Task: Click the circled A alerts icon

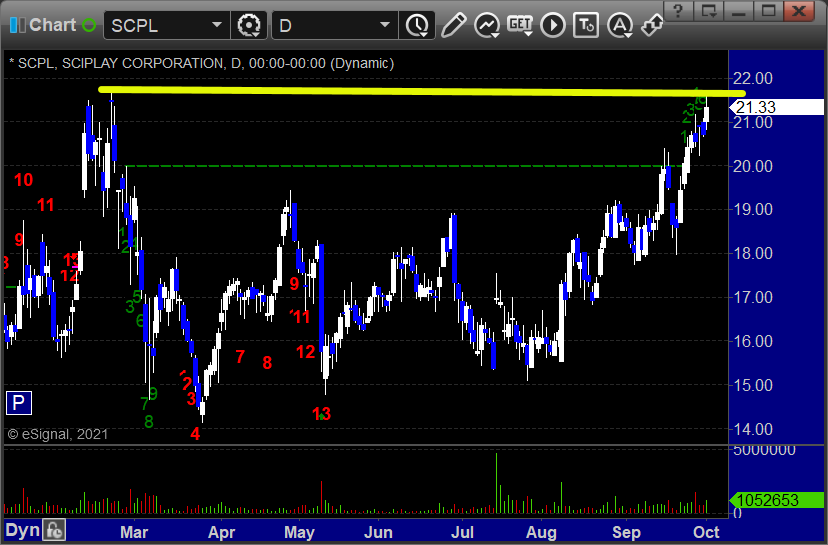Action: tap(620, 25)
